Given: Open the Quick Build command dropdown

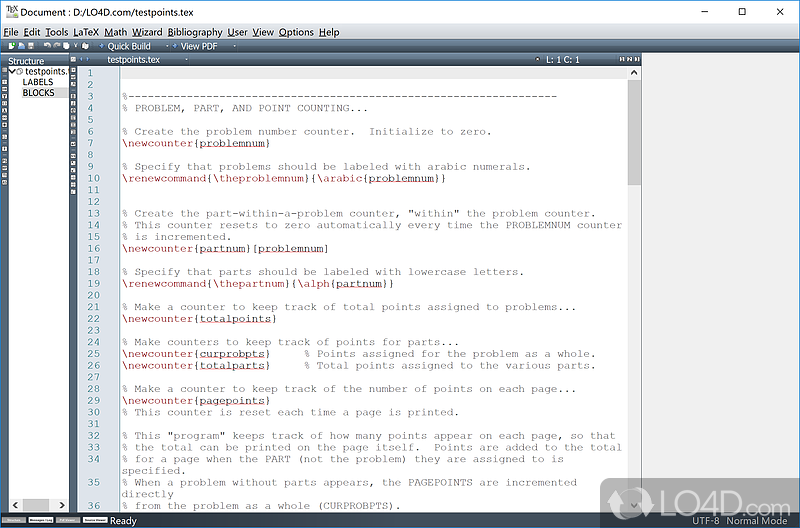Looking at the screenshot, I should pos(166,46).
